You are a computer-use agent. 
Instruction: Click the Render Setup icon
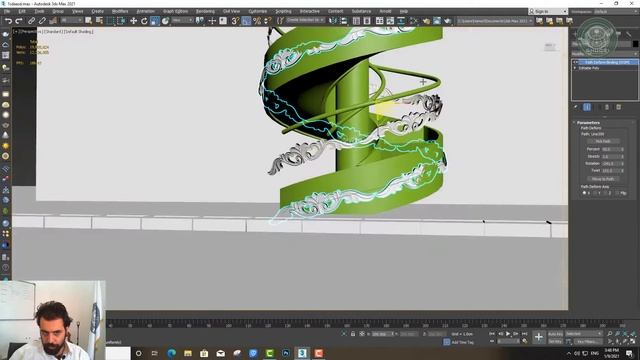click(x=426, y=20)
